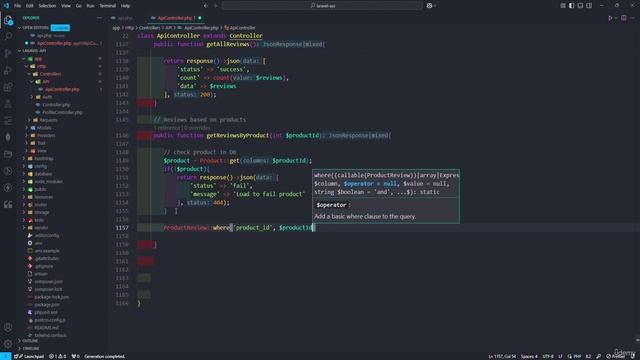640x360 pixels.
Task: Click the quote marks activity bar icon
Action: 8,204
